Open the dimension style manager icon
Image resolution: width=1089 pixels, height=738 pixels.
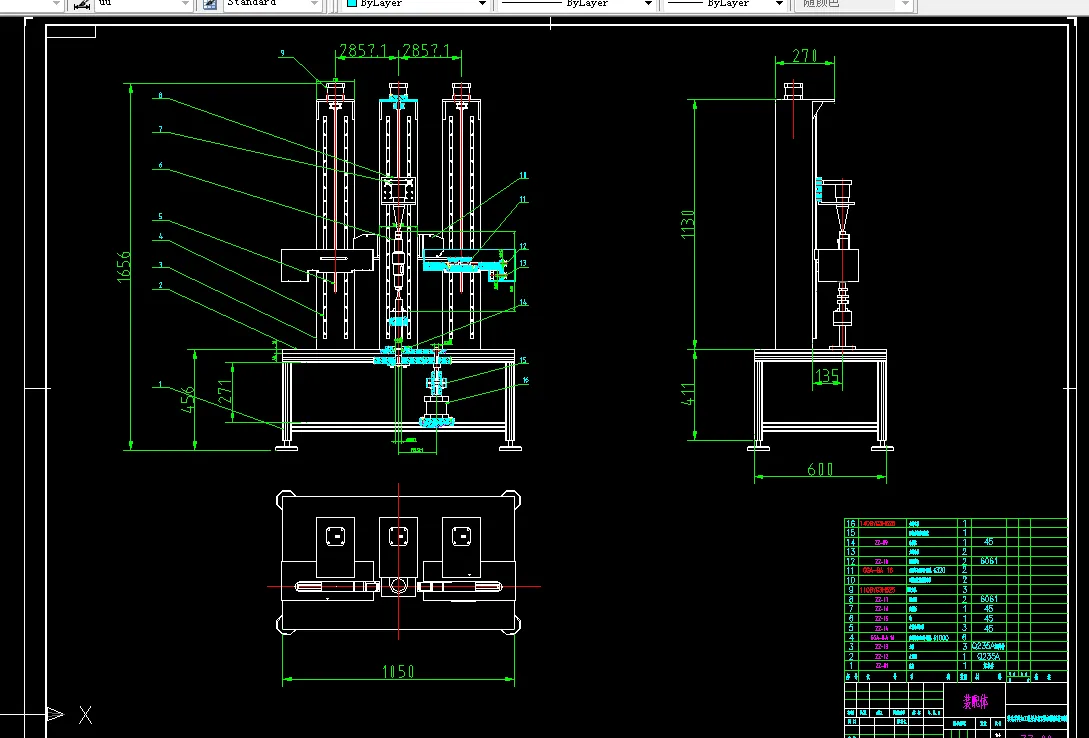[82, 3]
